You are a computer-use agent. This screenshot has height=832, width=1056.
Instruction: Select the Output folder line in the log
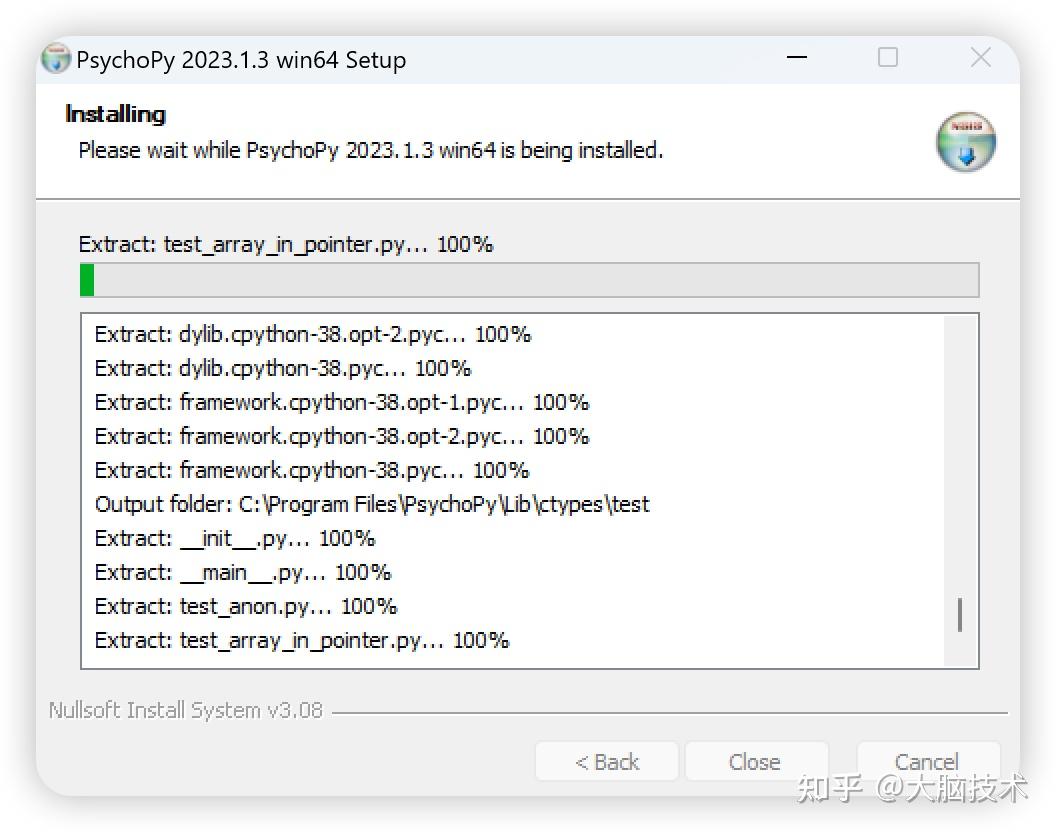point(371,504)
